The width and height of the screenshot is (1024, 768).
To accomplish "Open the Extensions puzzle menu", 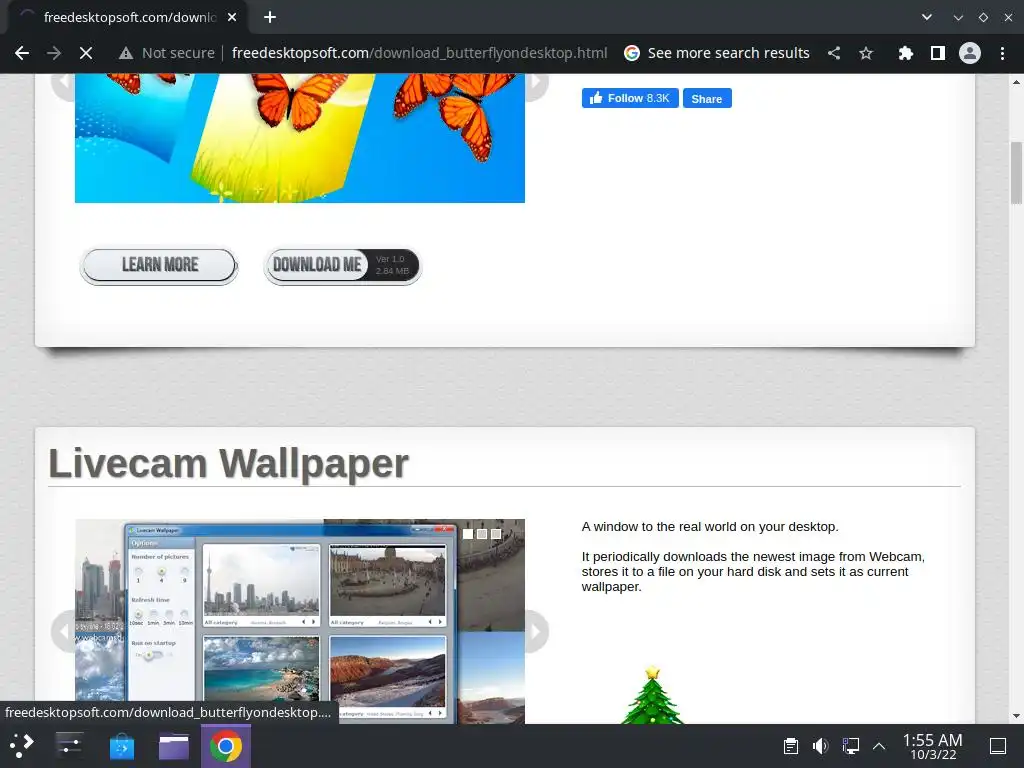I will (905, 53).
